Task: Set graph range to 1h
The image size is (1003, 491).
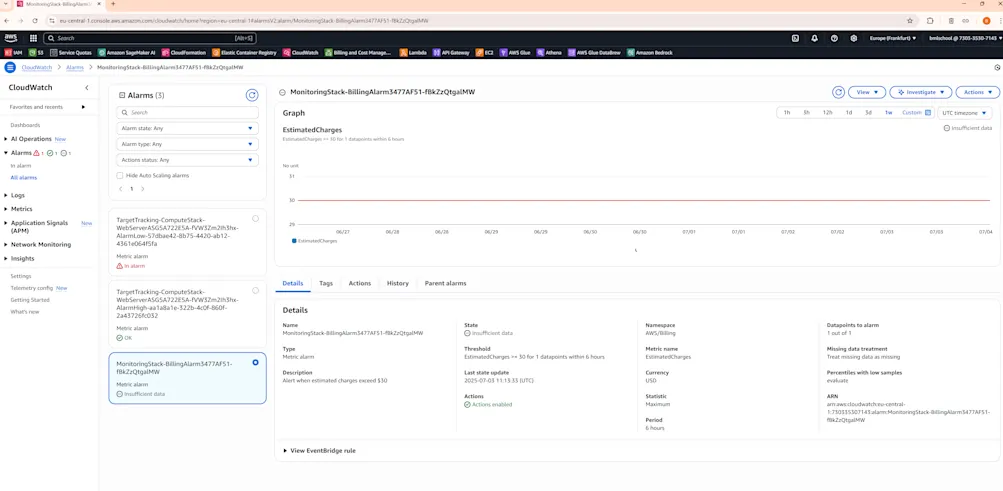Action: pos(787,113)
